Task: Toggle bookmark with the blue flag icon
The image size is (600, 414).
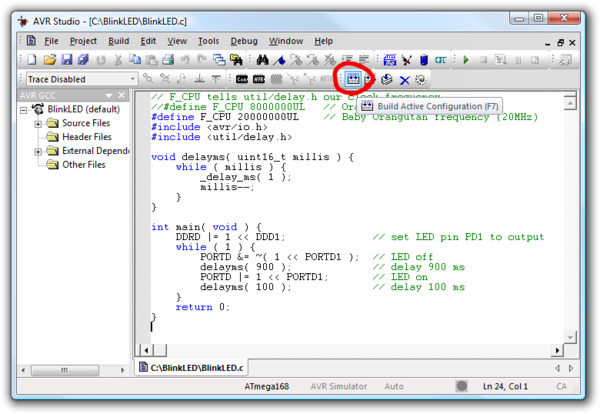Action: 280,60
